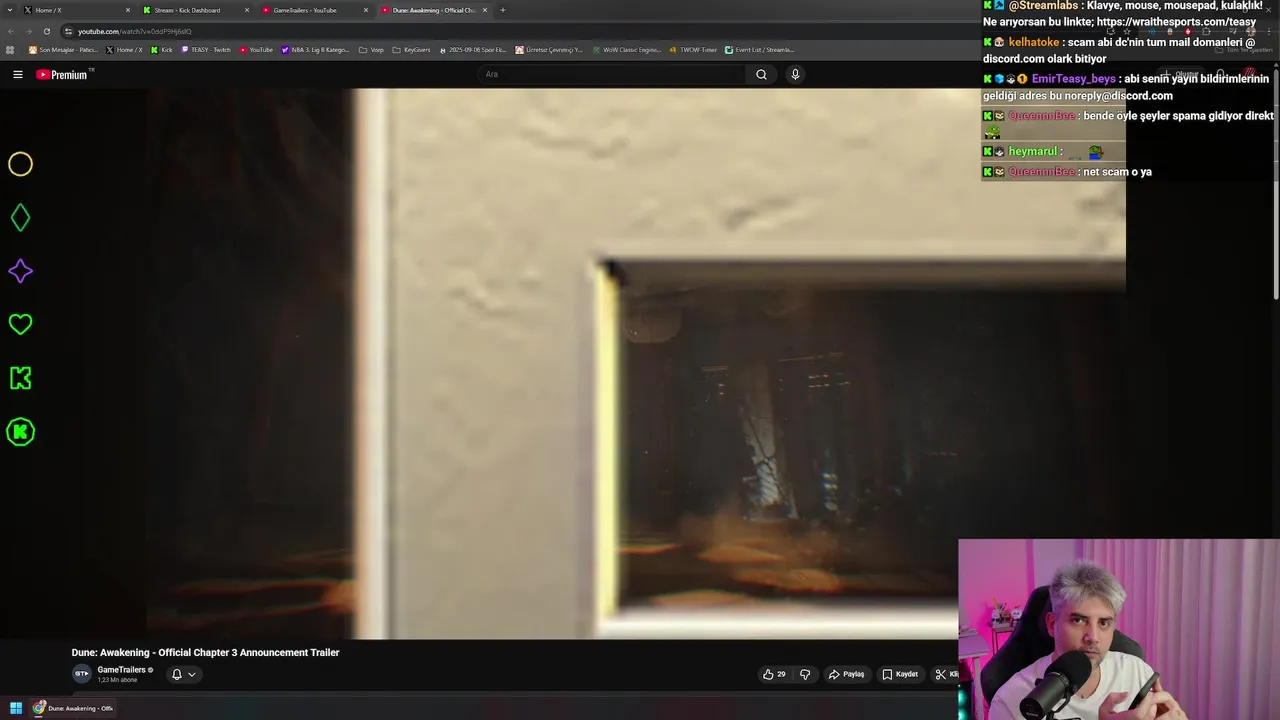Click chat username EmirTeasy_beys
The width and height of the screenshot is (1280, 720).
[1073, 78]
